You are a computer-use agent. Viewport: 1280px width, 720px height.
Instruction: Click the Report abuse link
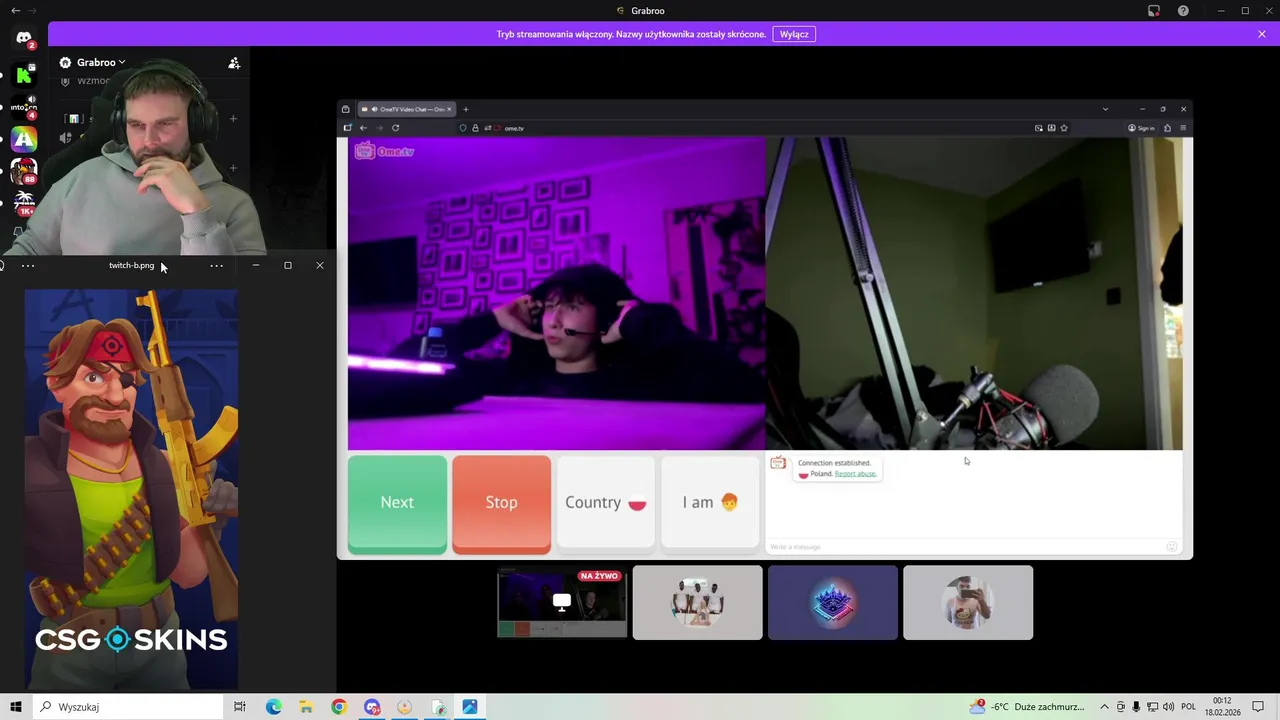click(x=855, y=474)
